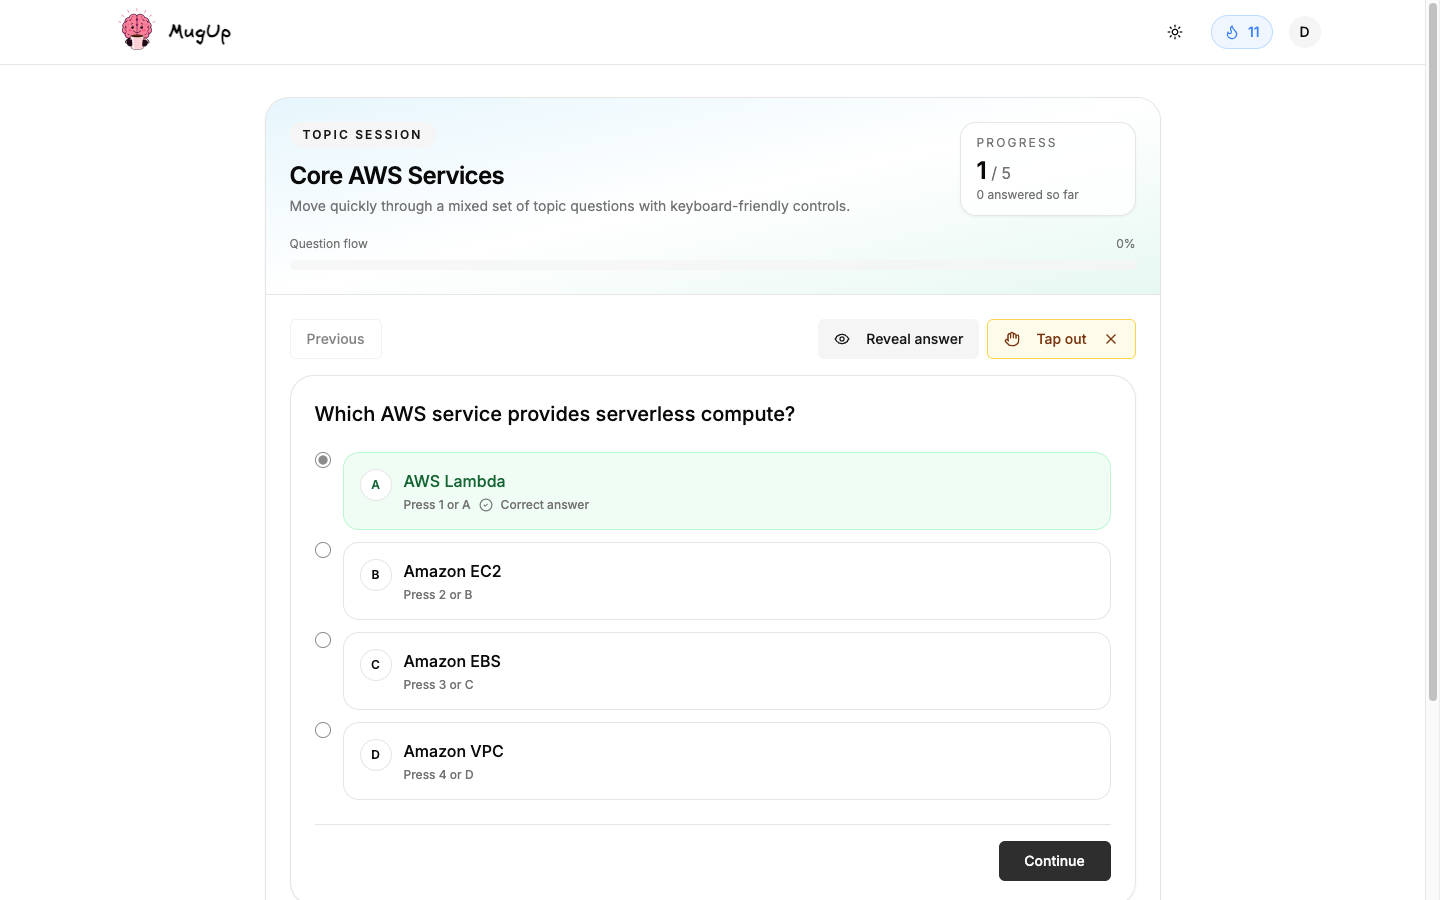
Task: Click the 'Question flow' label
Action: coord(329,244)
